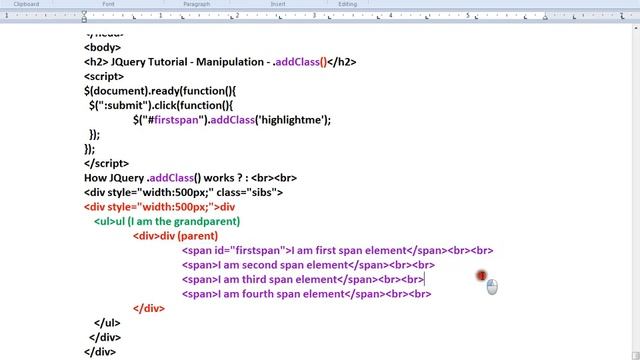Image resolution: width=640 pixels, height=360 pixels.
Task: Click the word 'highlightme' in the addClass call
Action: tap(292, 120)
